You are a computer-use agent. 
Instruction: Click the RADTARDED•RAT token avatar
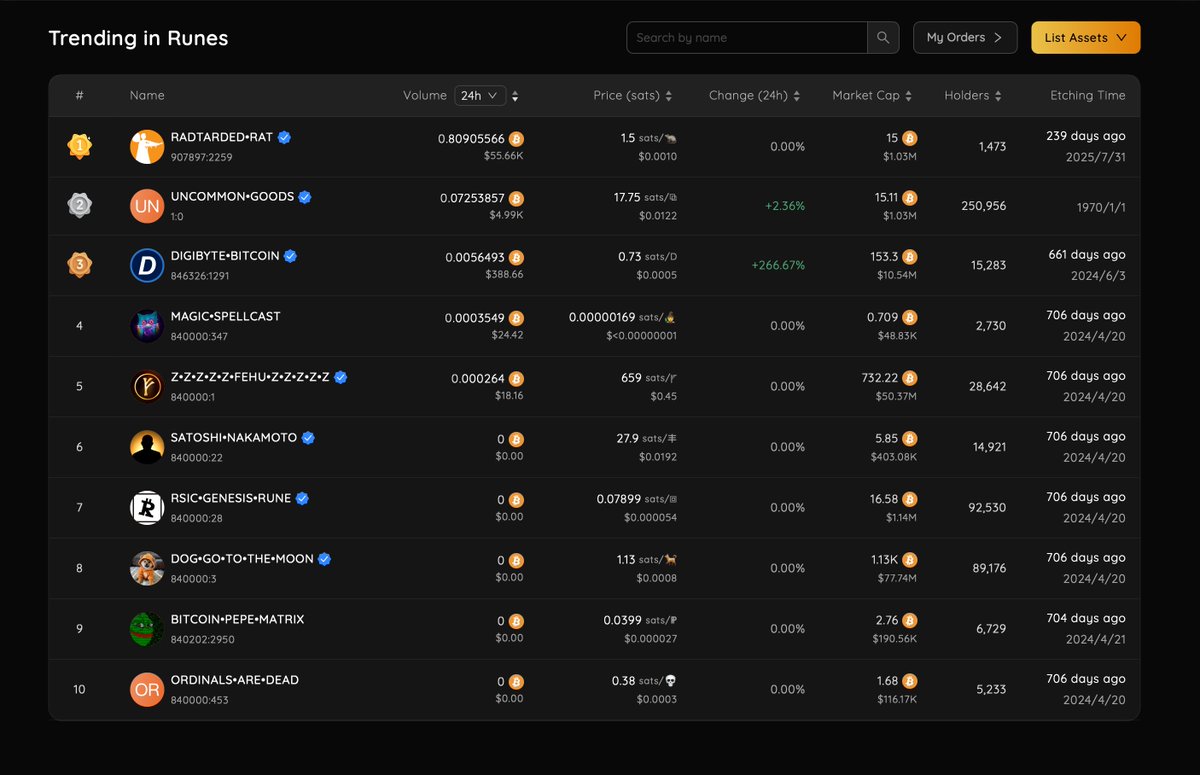147,147
